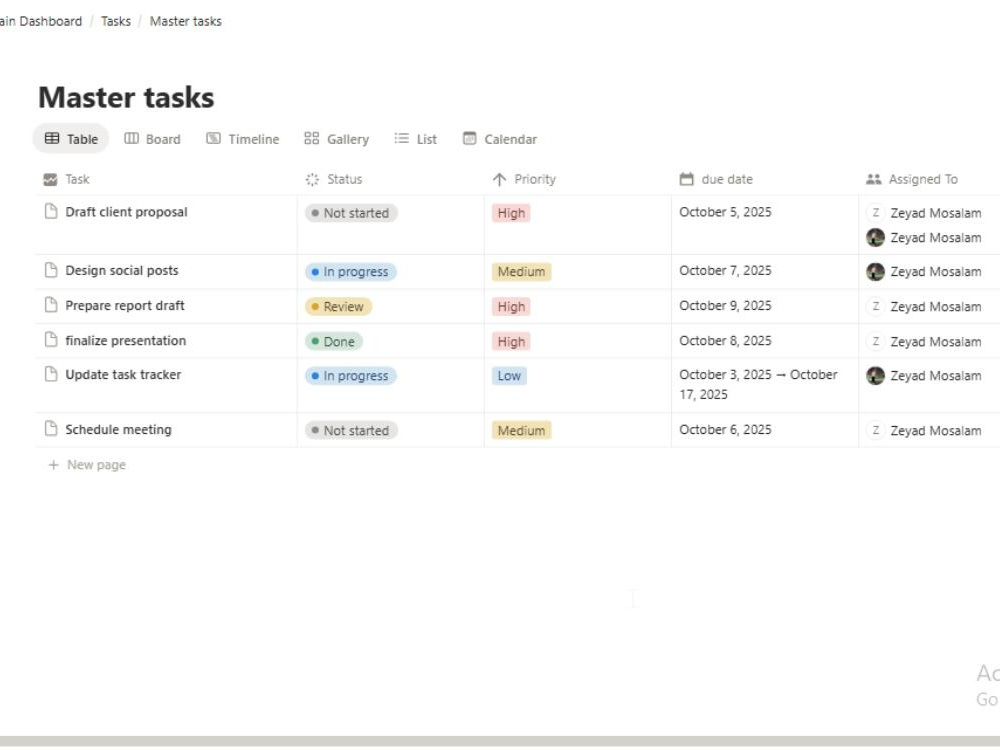
Task: Open the Draft client proposal task
Action: pyautogui.click(x=126, y=212)
